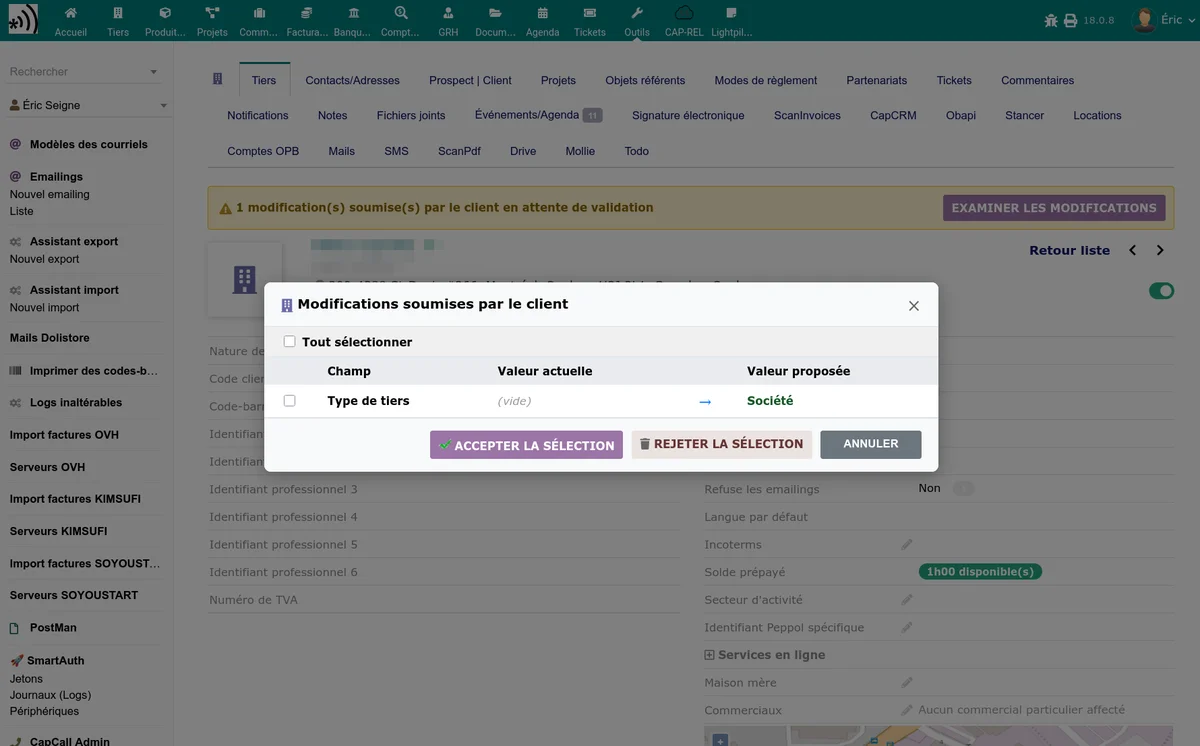1200x746 pixels.
Task: Click the 1h00 disponible(s) badge
Action: tap(980, 572)
